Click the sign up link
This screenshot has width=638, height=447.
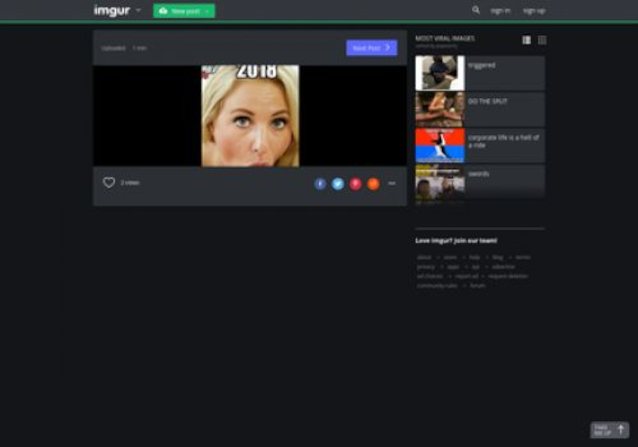pyautogui.click(x=534, y=11)
